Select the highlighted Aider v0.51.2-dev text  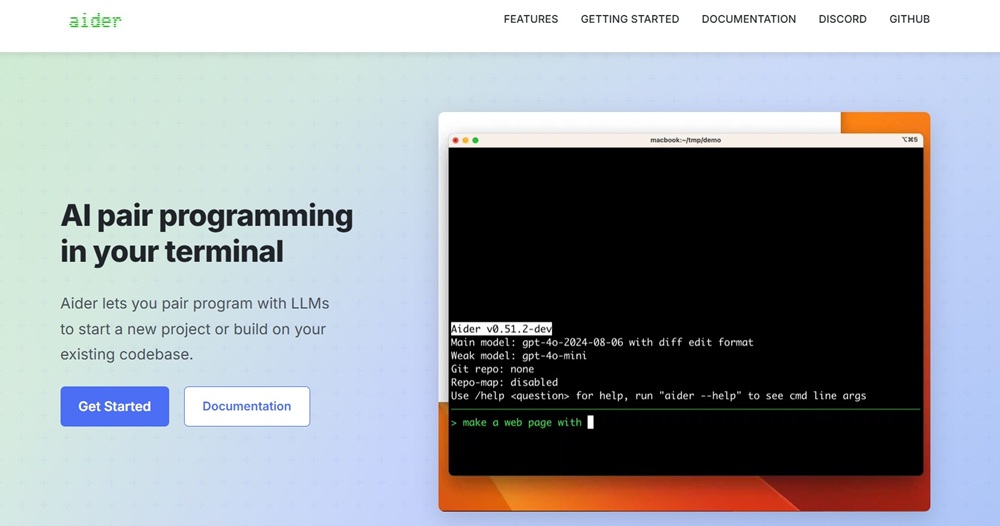[x=501, y=329]
